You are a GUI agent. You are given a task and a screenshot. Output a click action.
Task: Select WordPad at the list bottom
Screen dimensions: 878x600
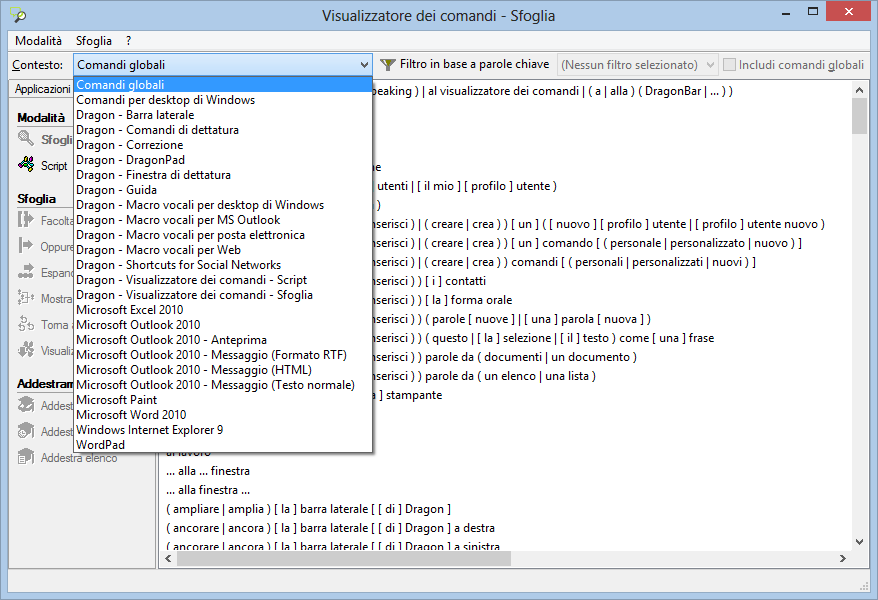tap(223, 445)
